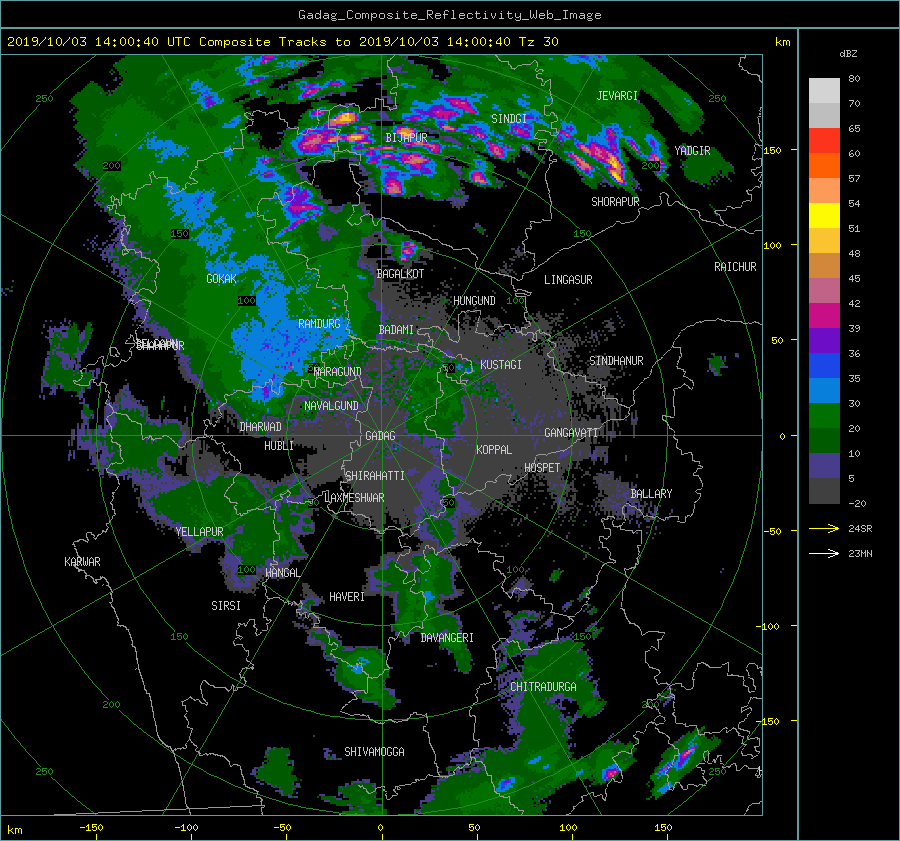Click the NARAGUND city label
This screenshot has height=841, width=900.
point(338,372)
